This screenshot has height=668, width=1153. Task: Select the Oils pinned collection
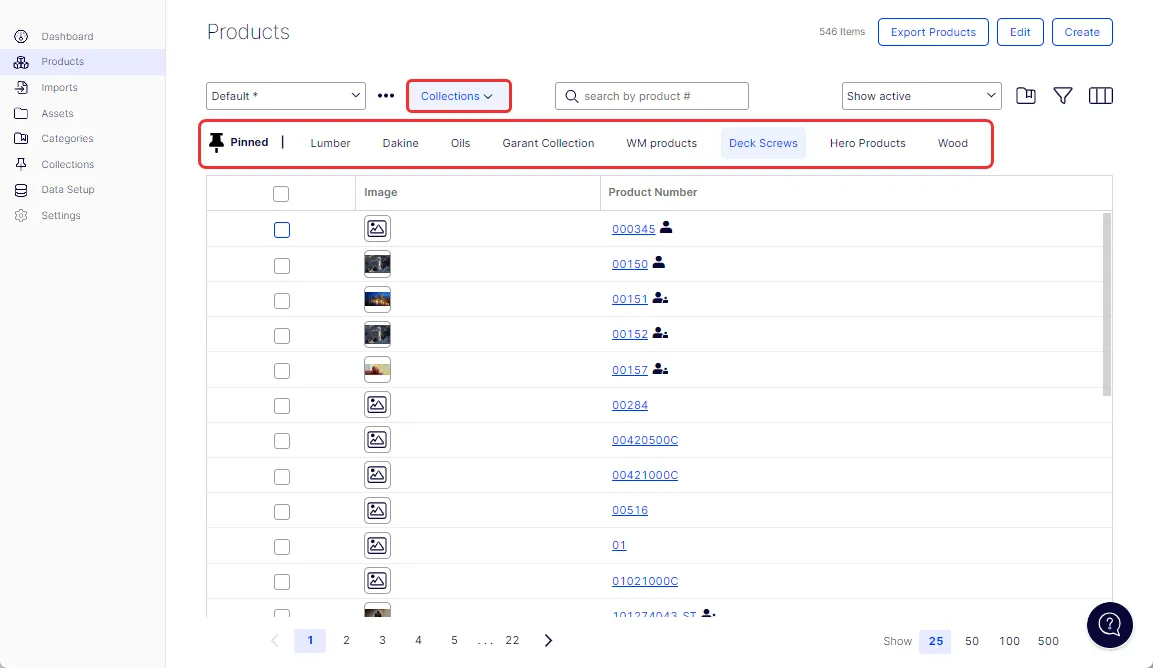pos(460,143)
